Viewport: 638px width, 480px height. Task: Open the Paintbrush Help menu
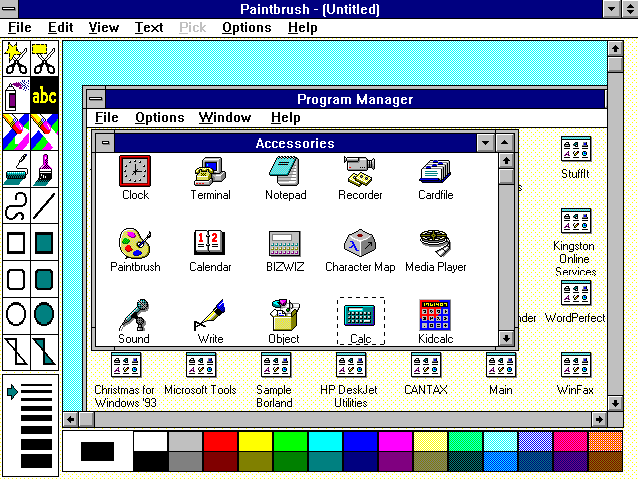click(x=302, y=28)
